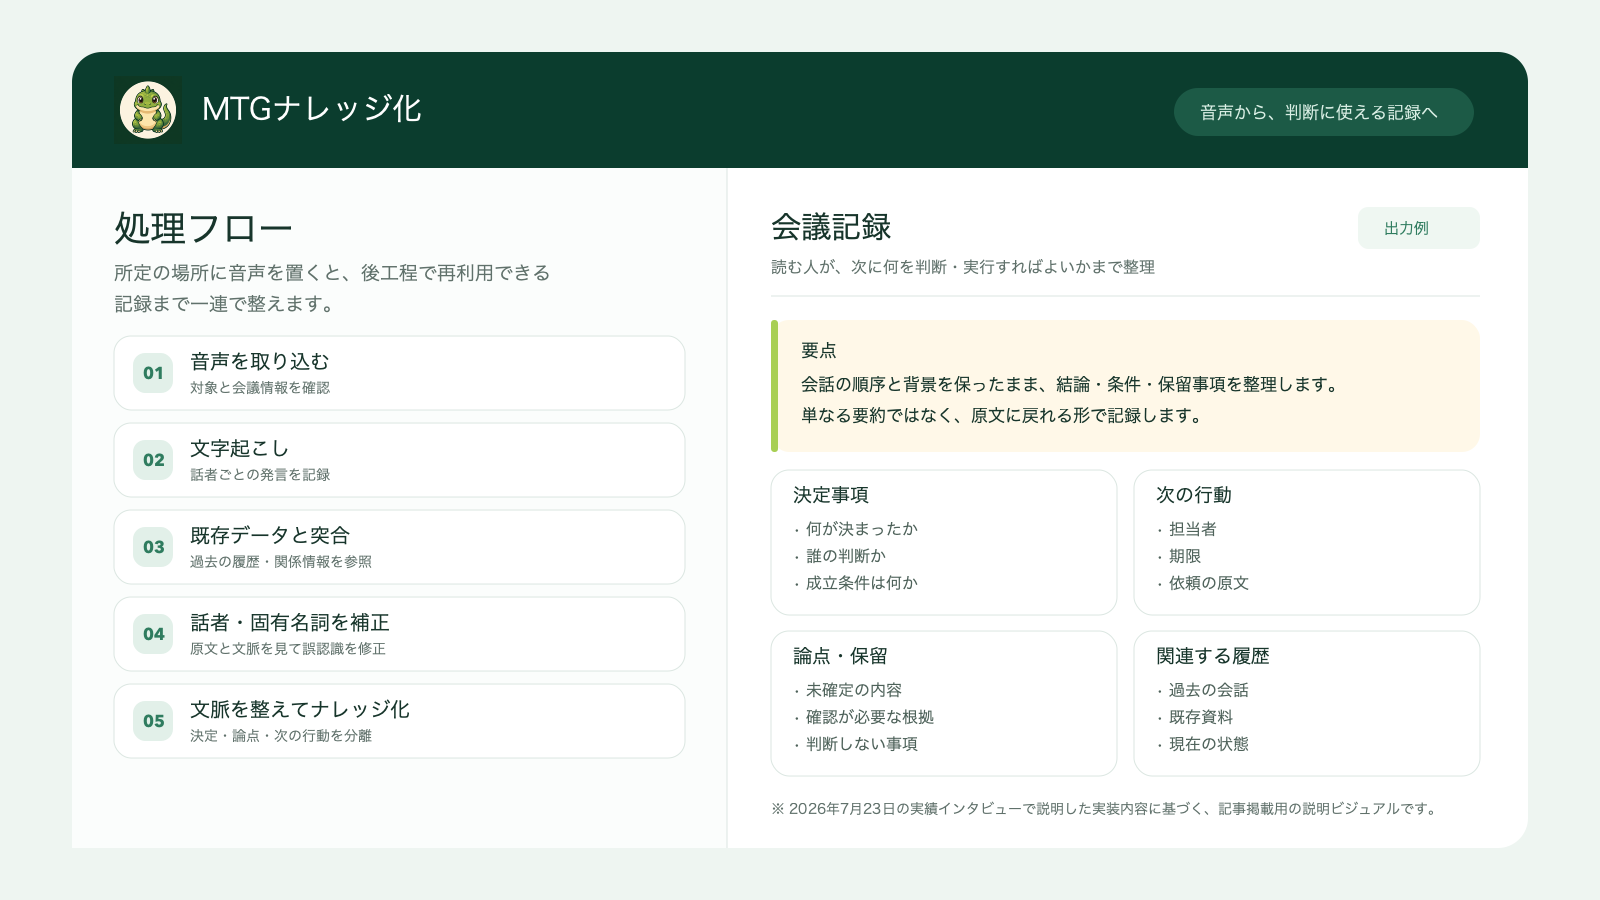Image resolution: width=1600 pixels, height=900 pixels.
Task: Click the green dinosaur mascot logo
Action: [x=148, y=110]
